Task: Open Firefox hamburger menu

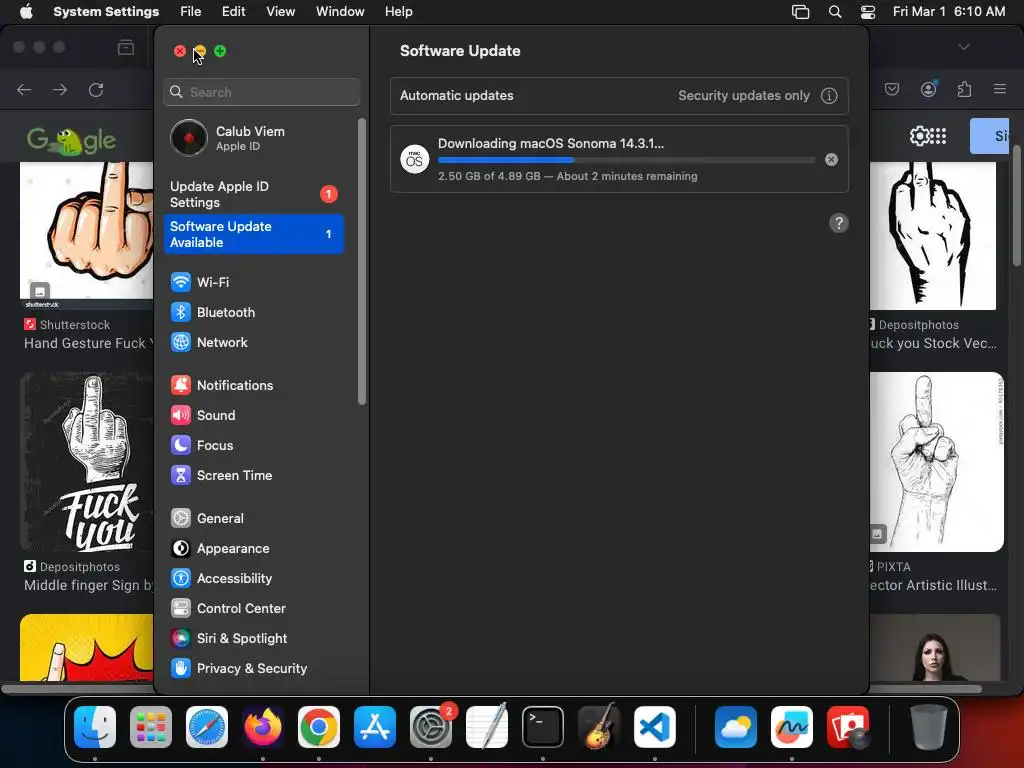Action: pyautogui.click(x=1000, y=89)
